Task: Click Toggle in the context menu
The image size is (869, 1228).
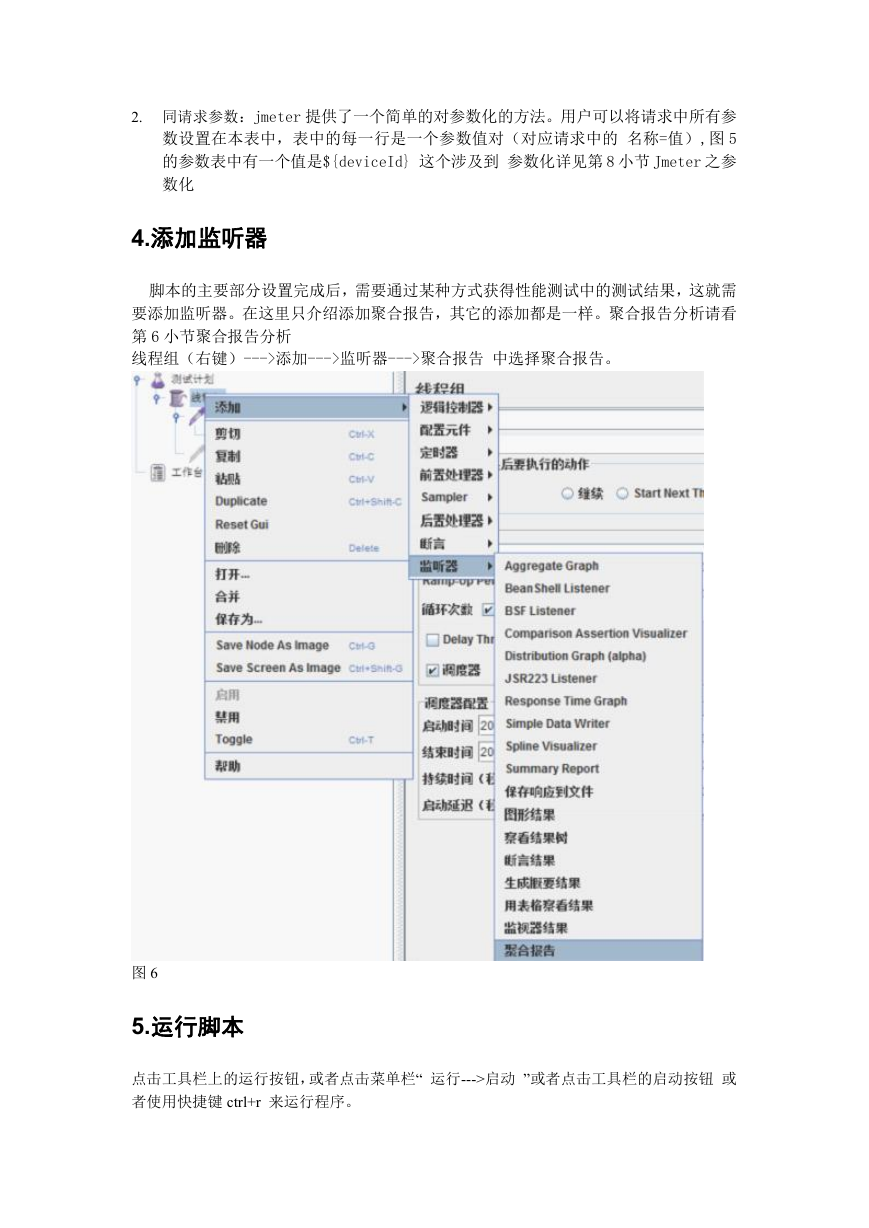Action: 308,740
